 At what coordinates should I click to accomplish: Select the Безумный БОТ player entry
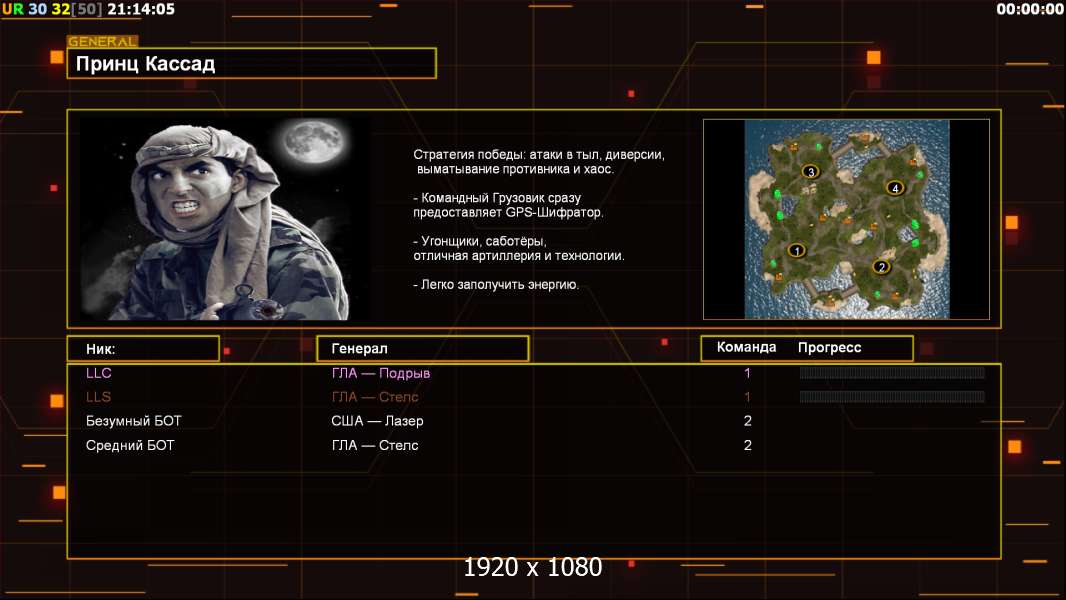tap(134, 421)
